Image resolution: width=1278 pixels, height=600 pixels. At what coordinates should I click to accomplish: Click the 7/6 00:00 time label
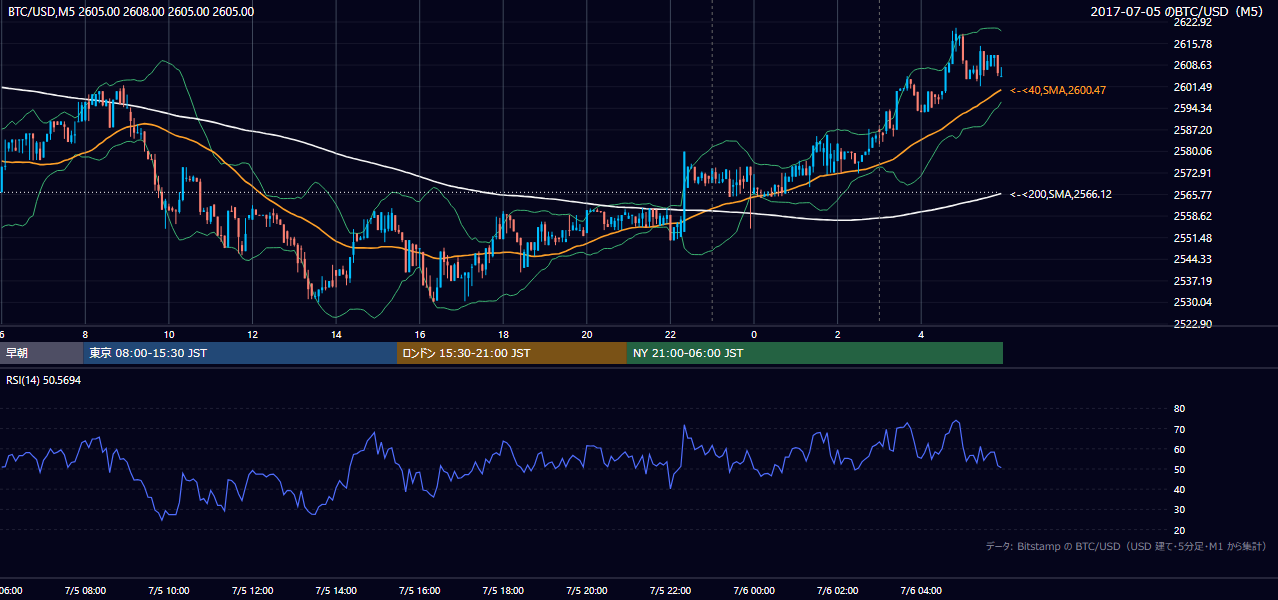coord(754,590)
